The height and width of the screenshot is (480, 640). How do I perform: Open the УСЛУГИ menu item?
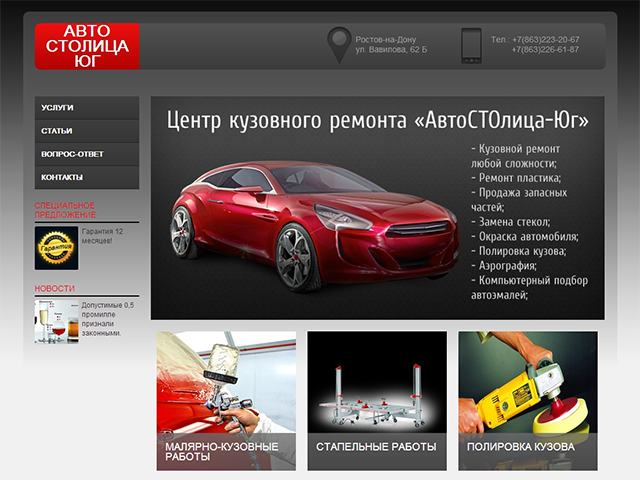87,108
